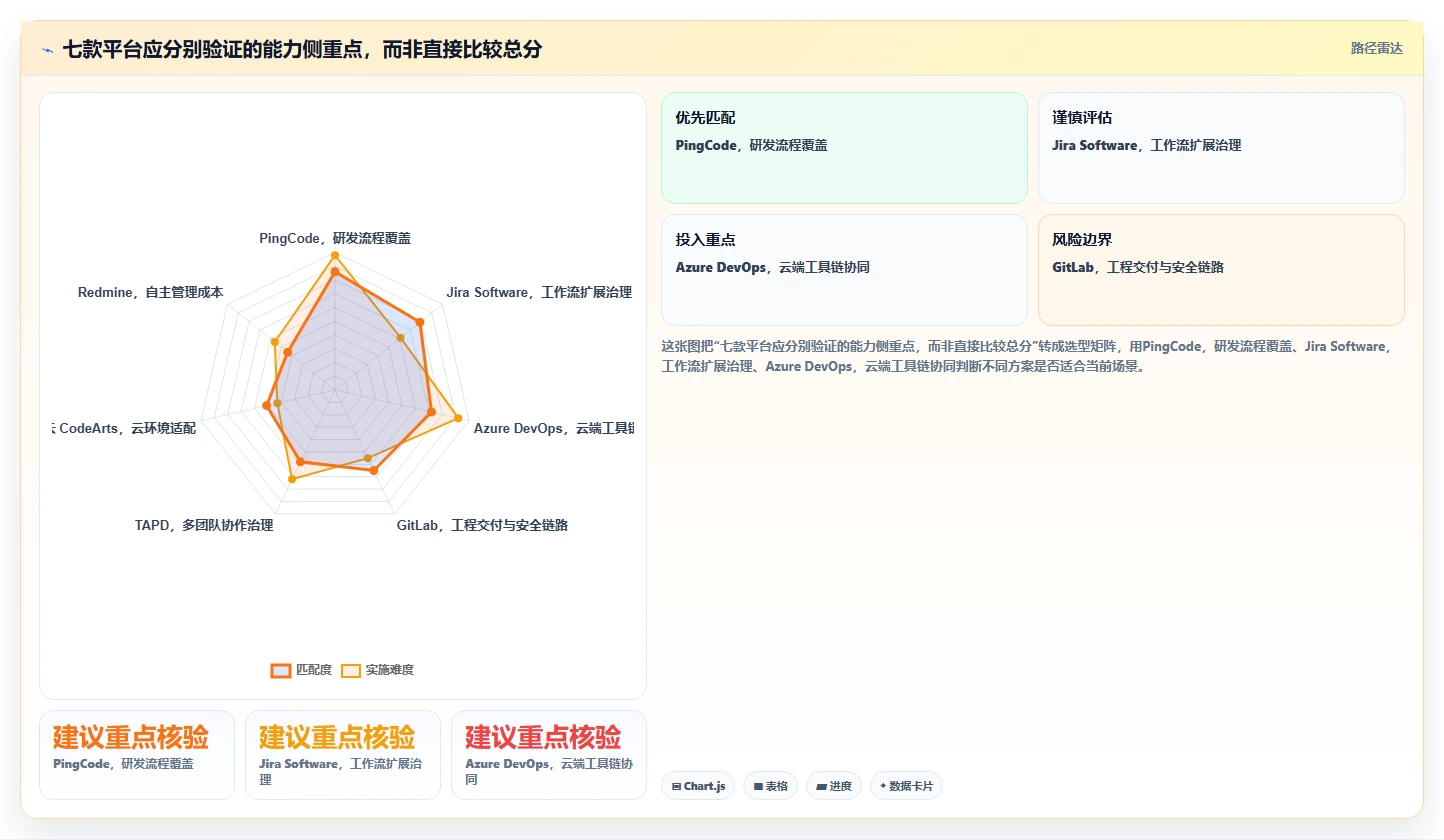The height and width of the screenshot is (840, 1444).
Task: Click the radar label PingCode，研发流程覆盖
Action: click(335, 238)
